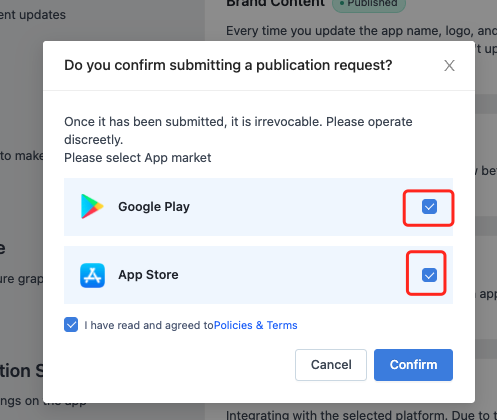
Task: Cancel the publication request
Action: pyautogui.click(x=331, y=365)
